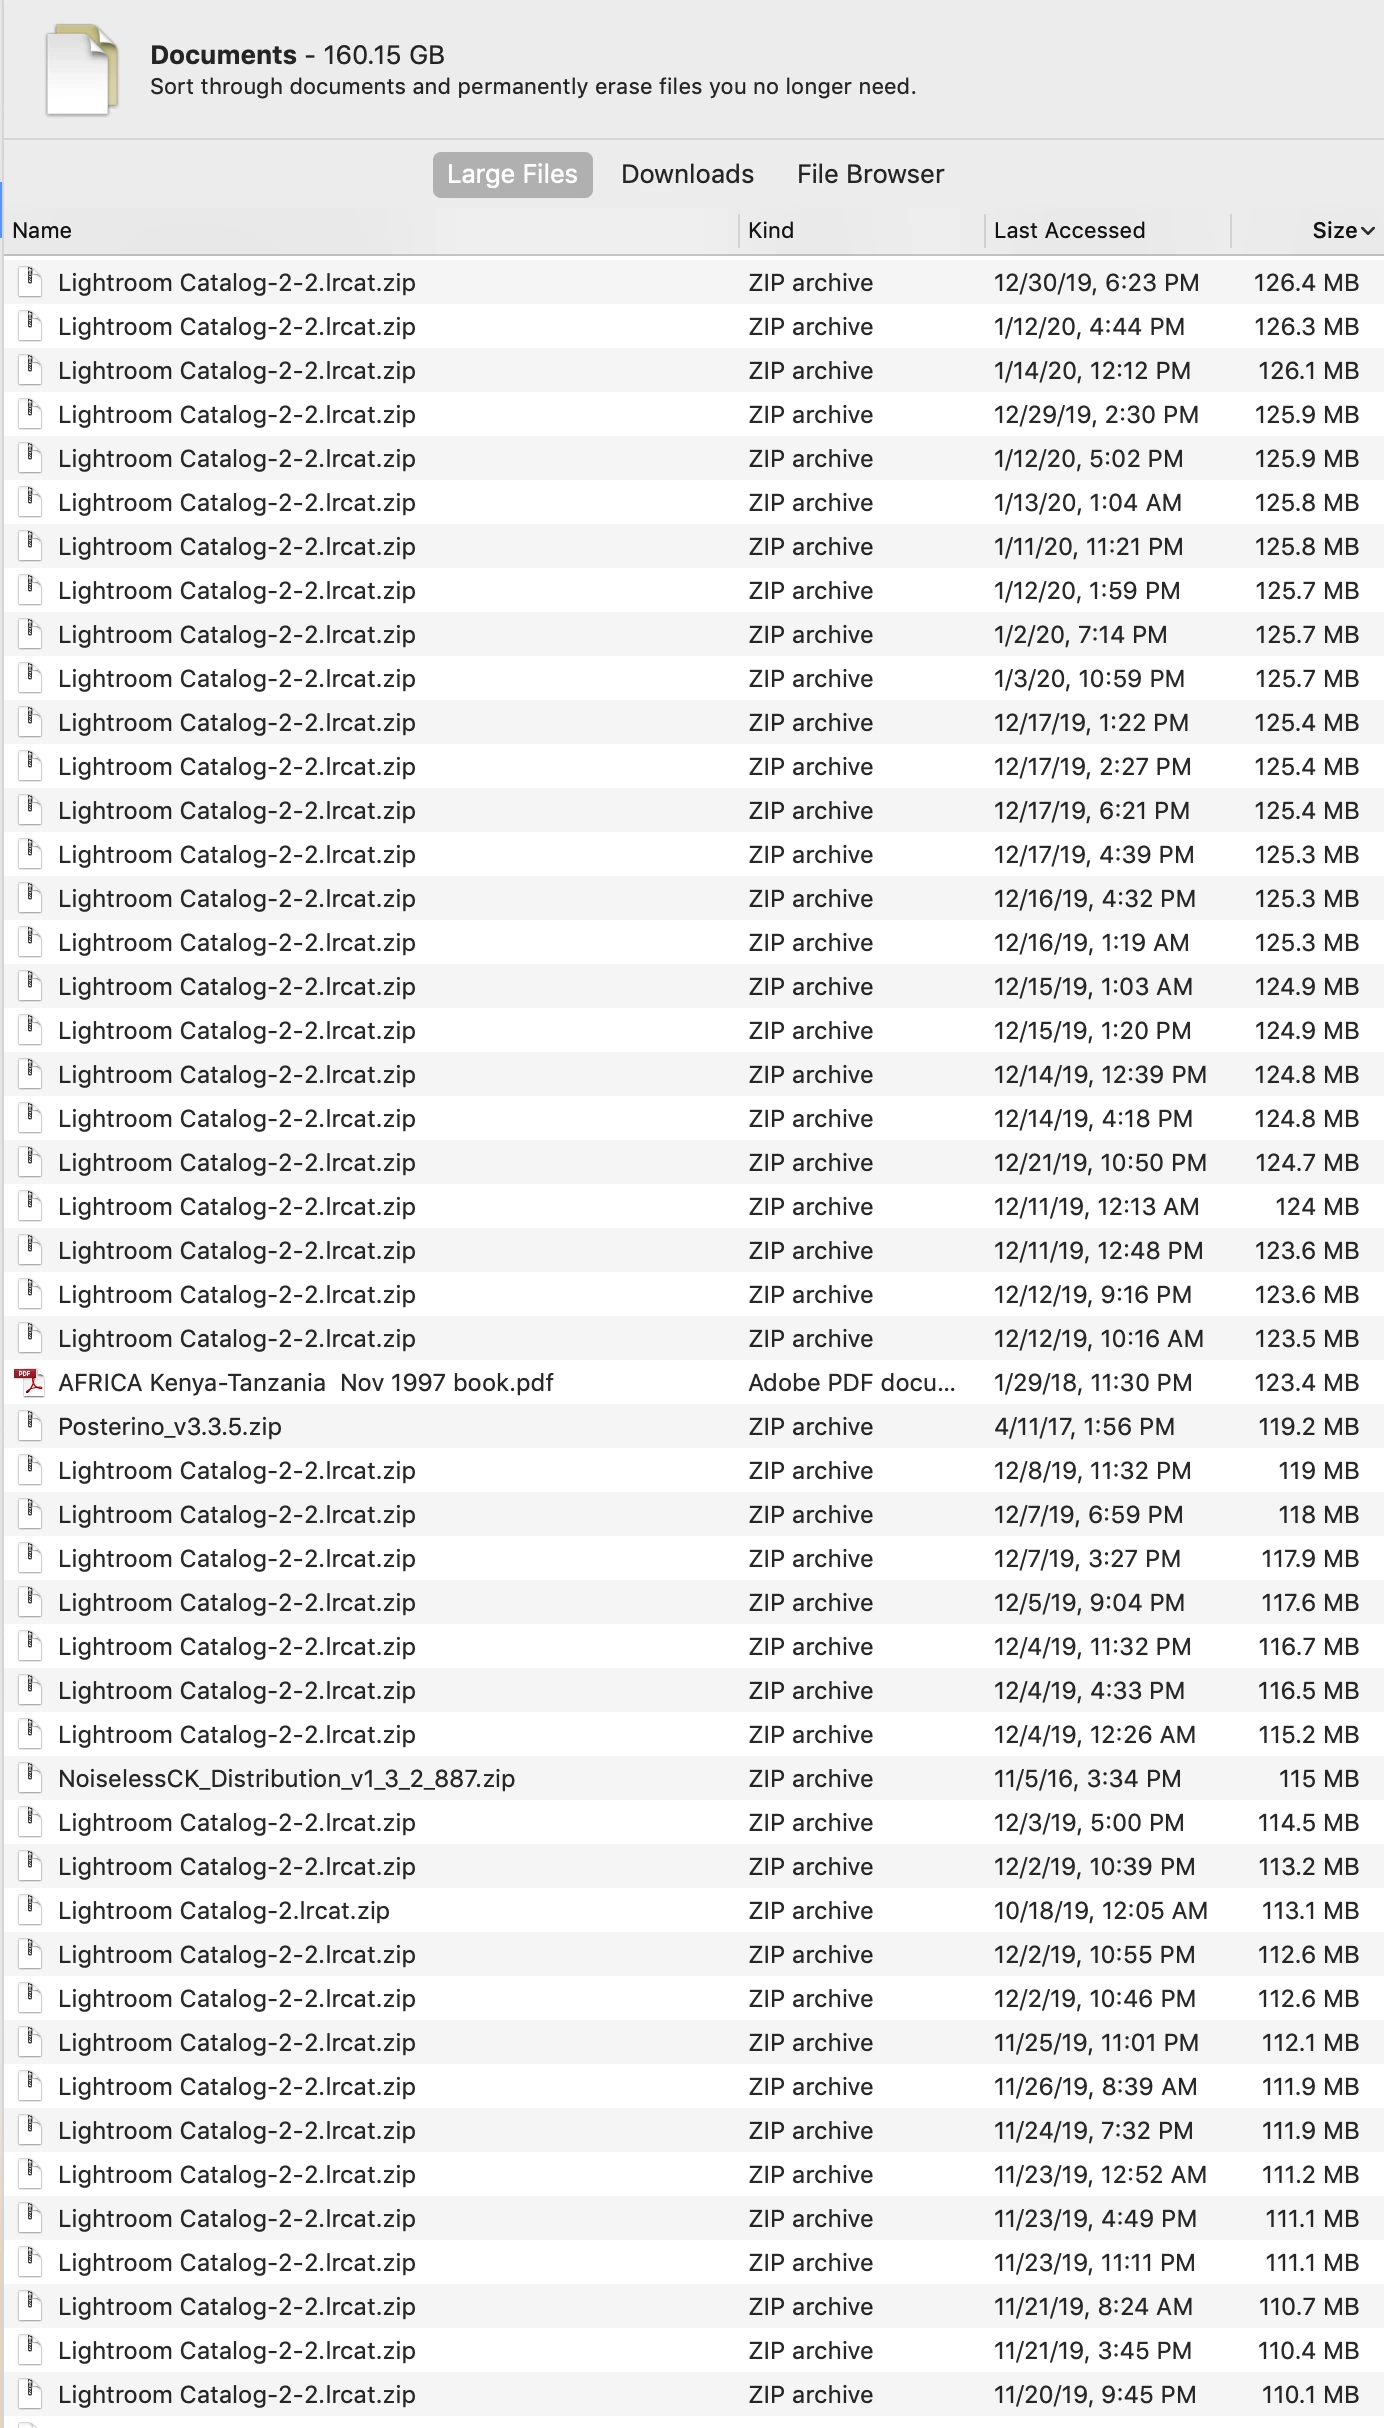
Task: Click zip icon of Lightroom Catalog-2.lrcat.zip
Action: 30,1910
